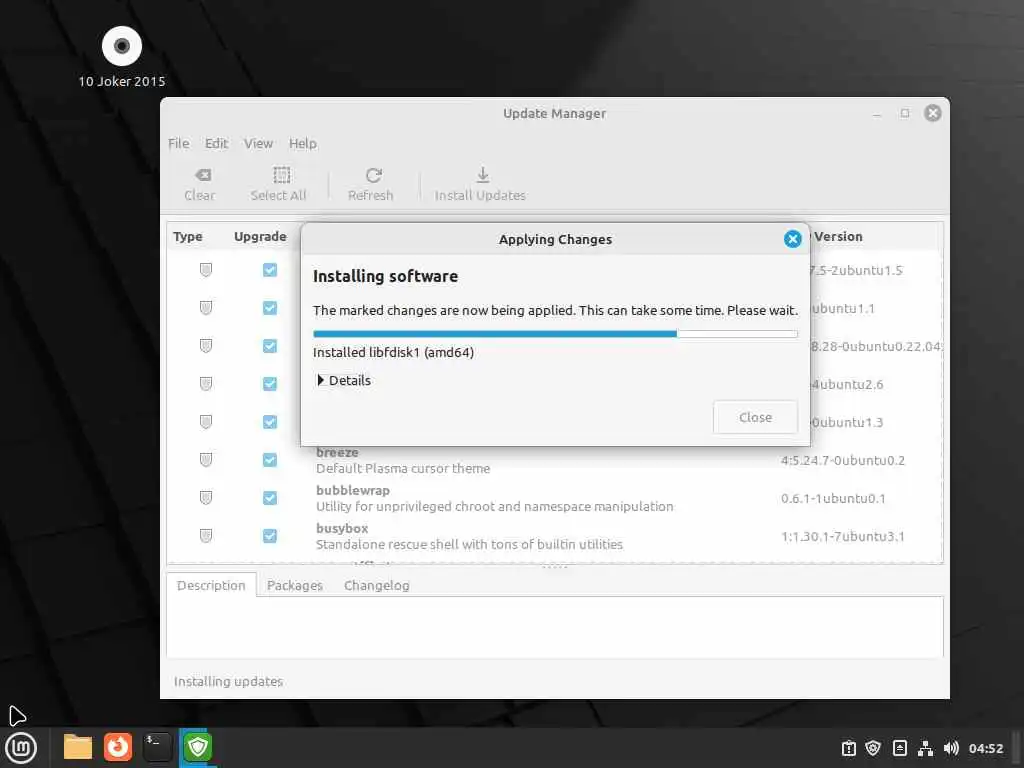Open the File menu
Viewport: 1024px width, 768px height.
click(x=178, y=143)
